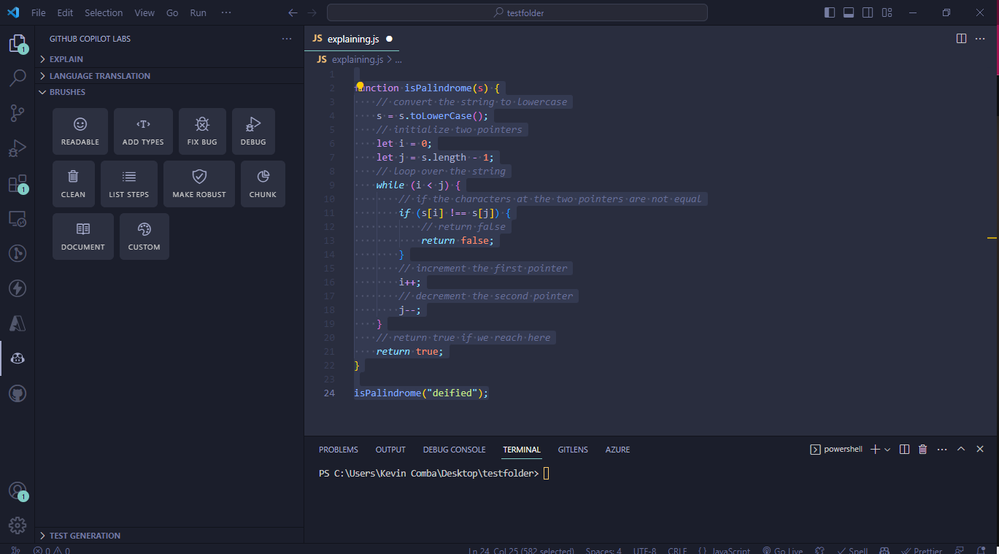Expand the Language Translation section
Viewport: 999px width, 554px height.
[x=99, y=76]
